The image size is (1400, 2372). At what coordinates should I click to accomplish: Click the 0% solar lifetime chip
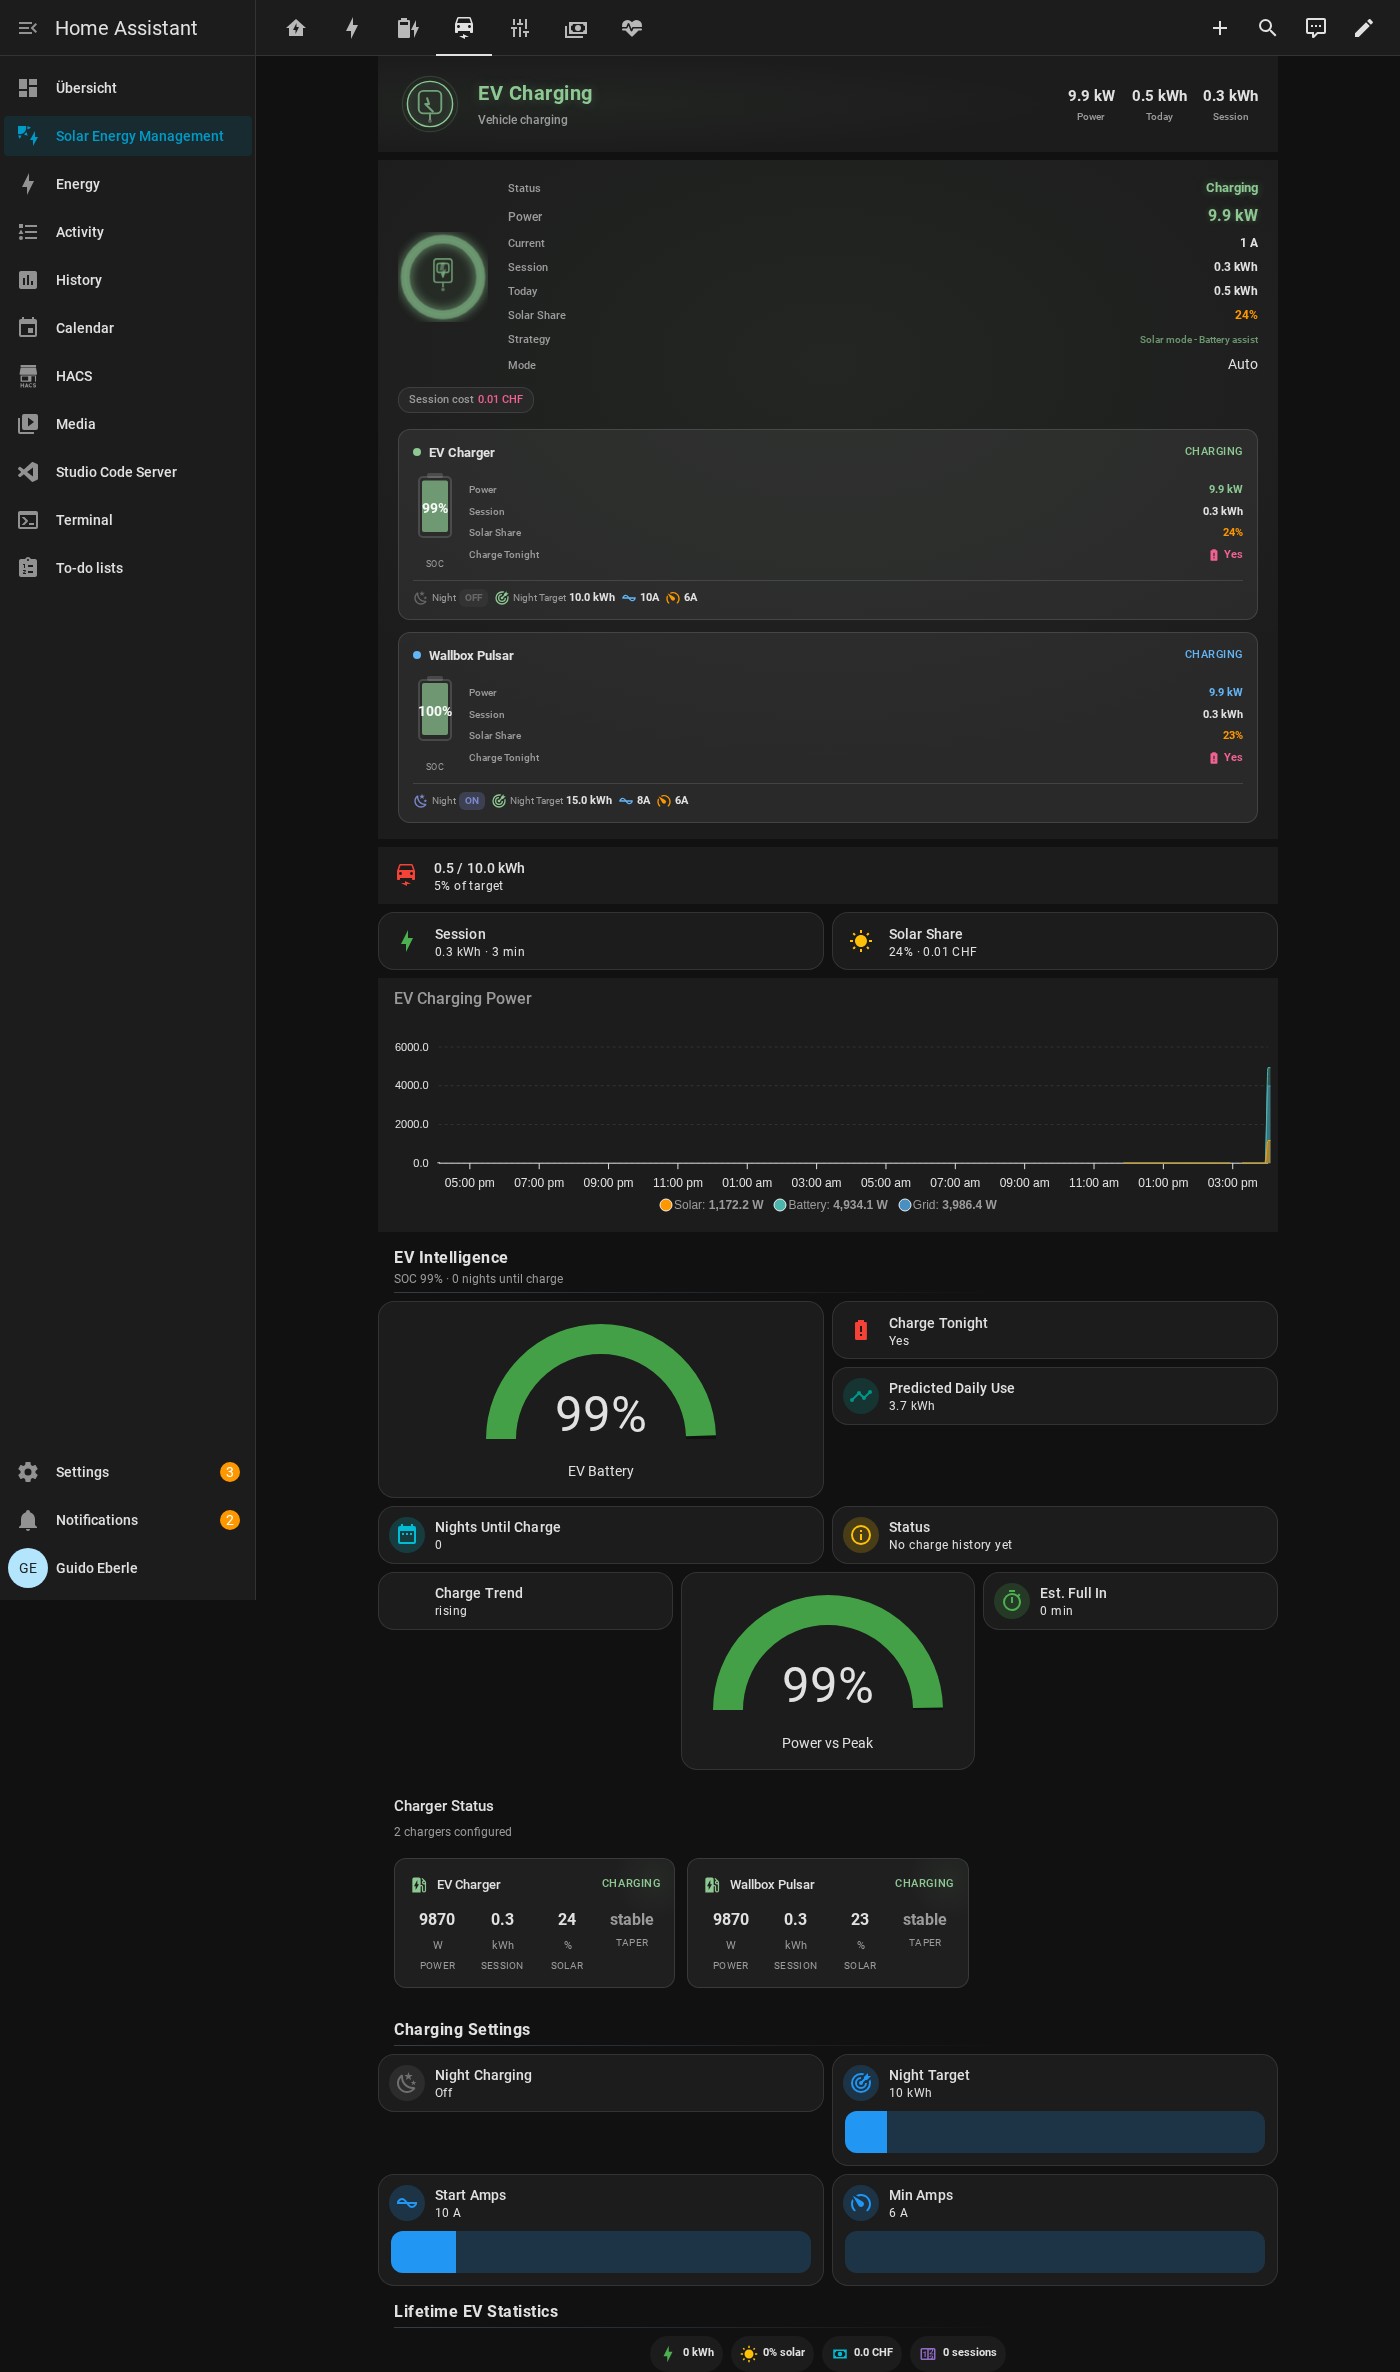click(x=773, y=2353)
